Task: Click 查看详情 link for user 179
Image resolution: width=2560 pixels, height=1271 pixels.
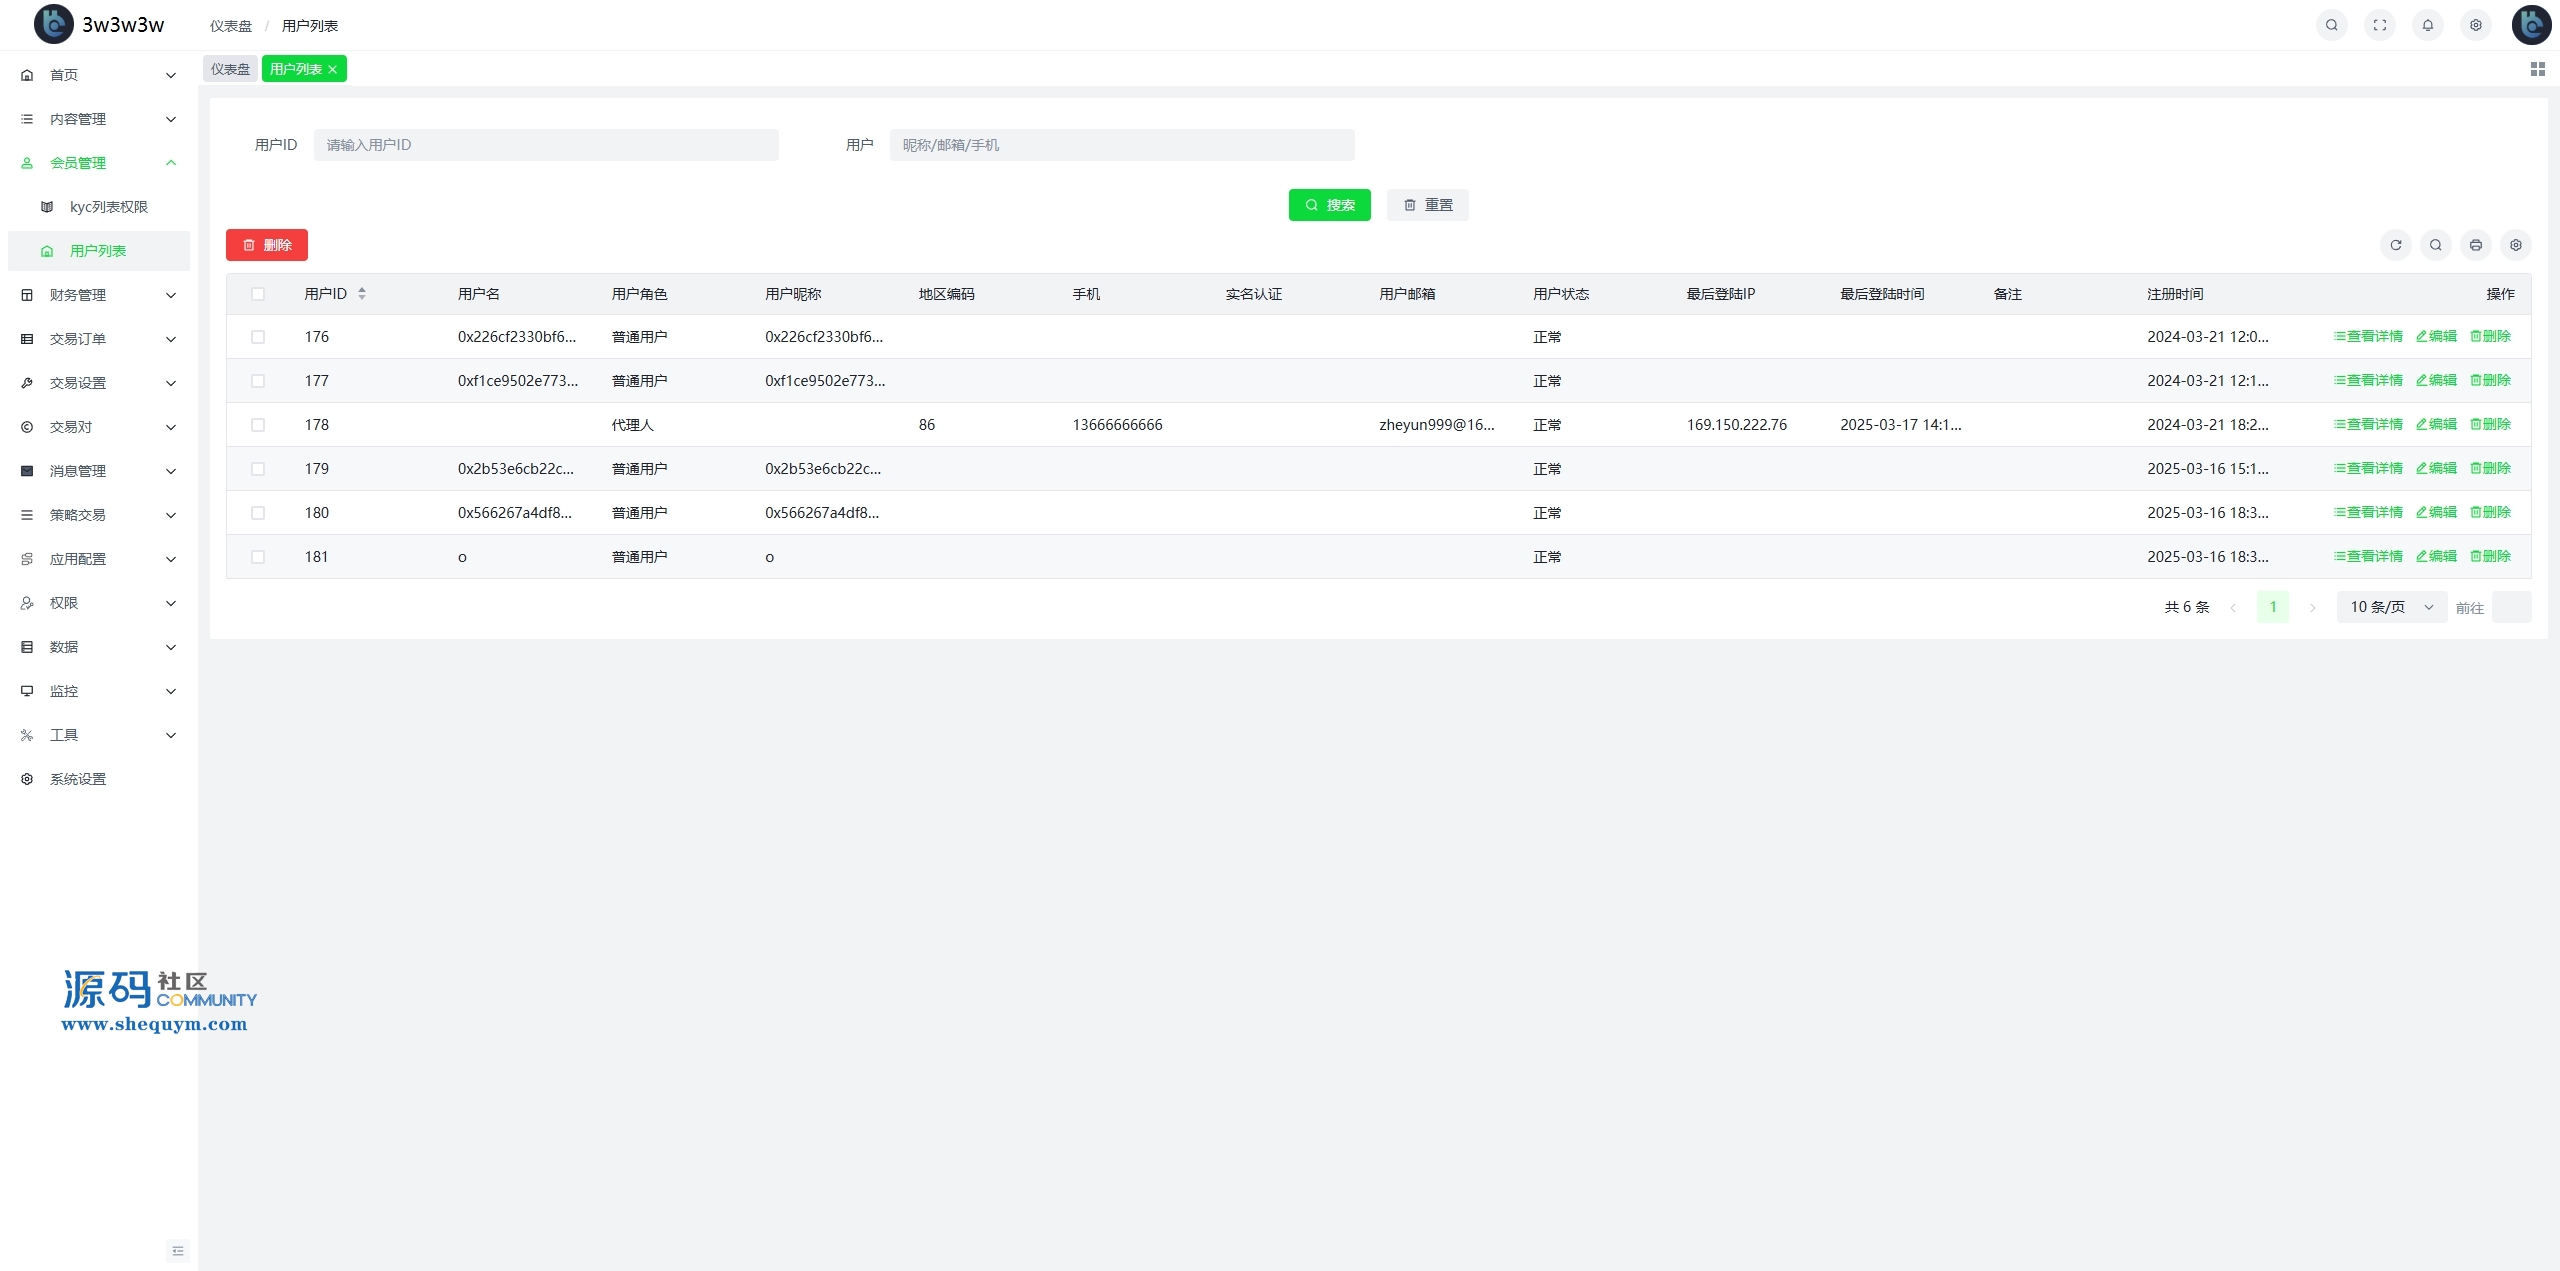Action: (2368, 468)
